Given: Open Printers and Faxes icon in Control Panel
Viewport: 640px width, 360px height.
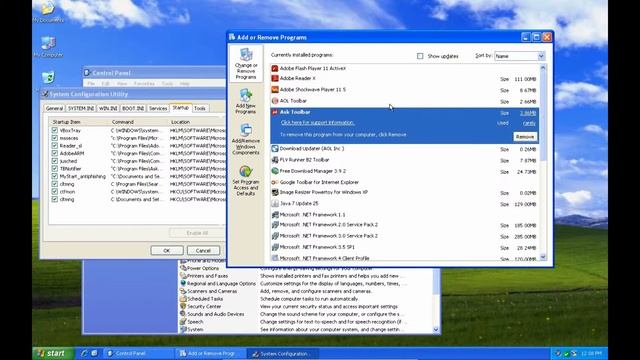Looking at the screenshot, I should [183, 276].
